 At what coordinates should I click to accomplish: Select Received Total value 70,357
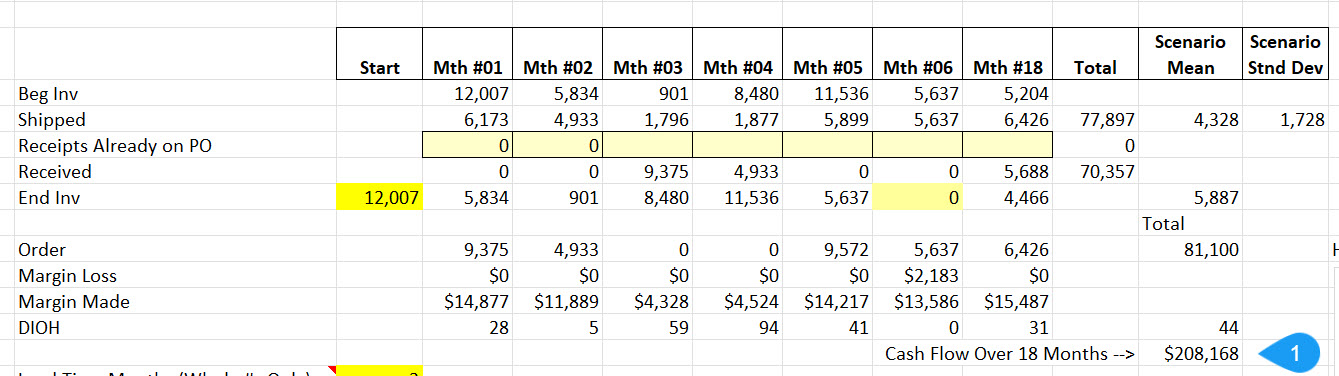(x=1095, y=172)
